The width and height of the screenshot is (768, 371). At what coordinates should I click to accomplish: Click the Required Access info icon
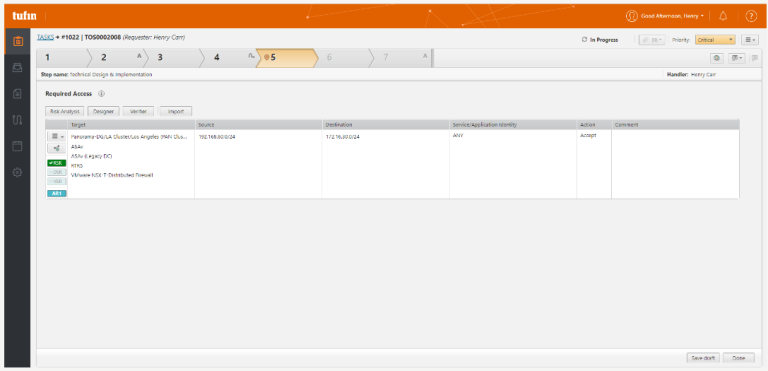101,94
